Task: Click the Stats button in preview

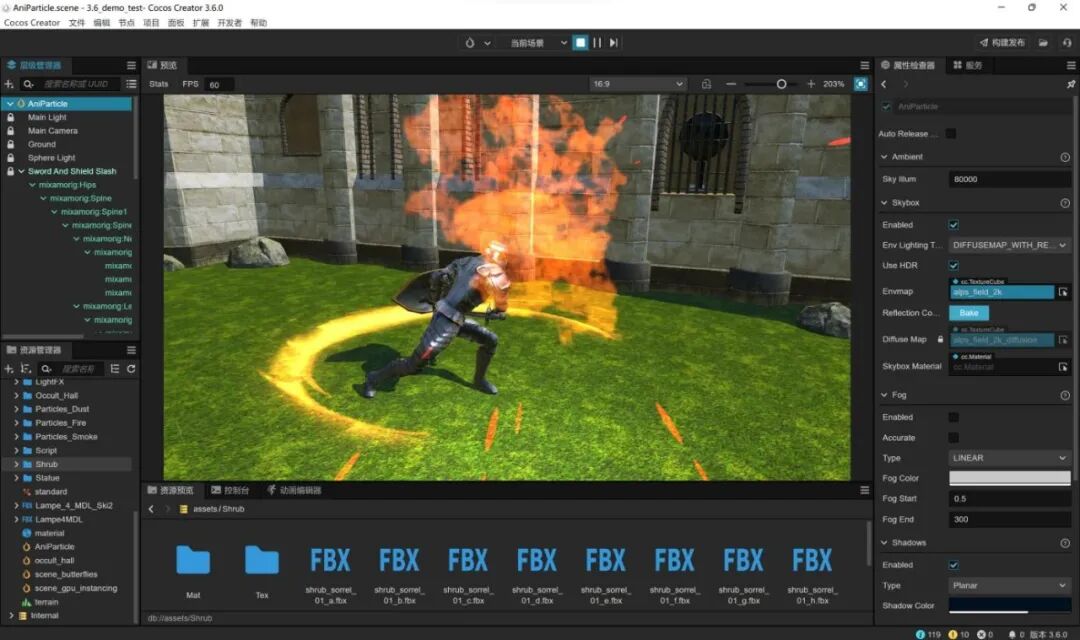Action: (158, 84)
